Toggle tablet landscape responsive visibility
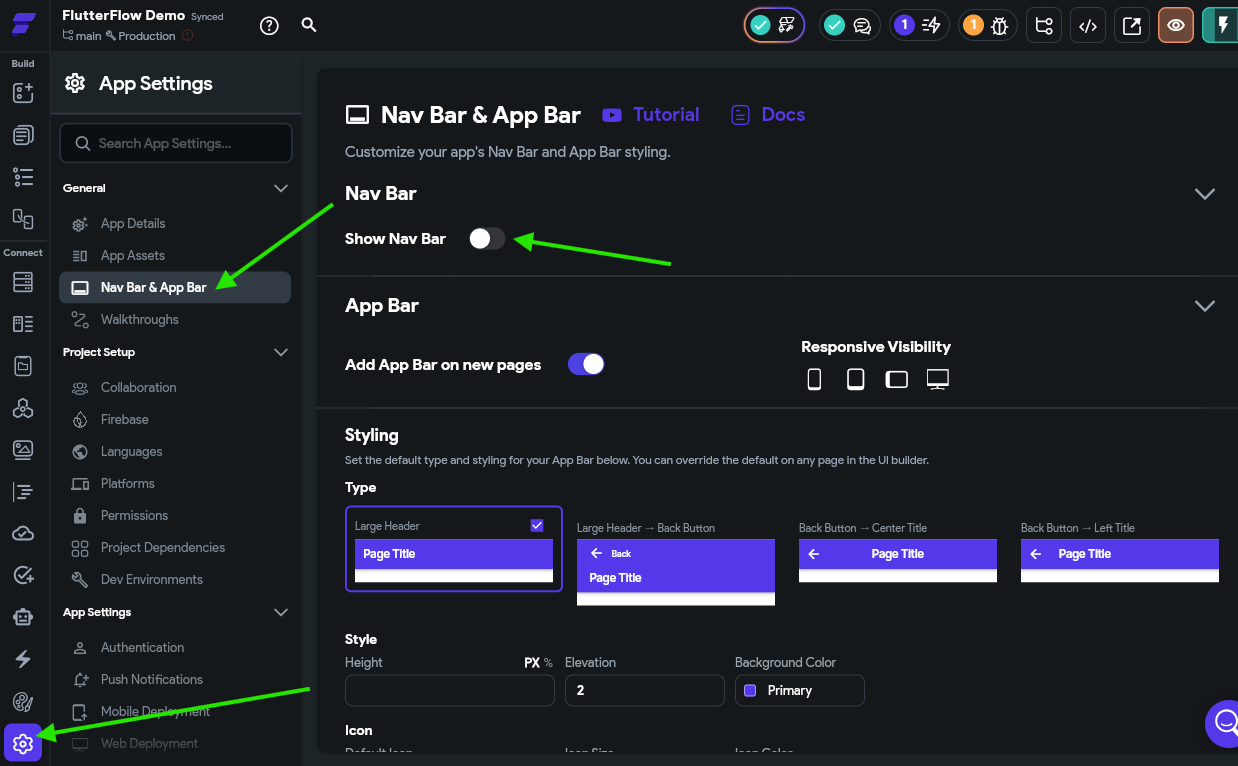This screenshot has width=1238, height=766. tap(896, 379)
